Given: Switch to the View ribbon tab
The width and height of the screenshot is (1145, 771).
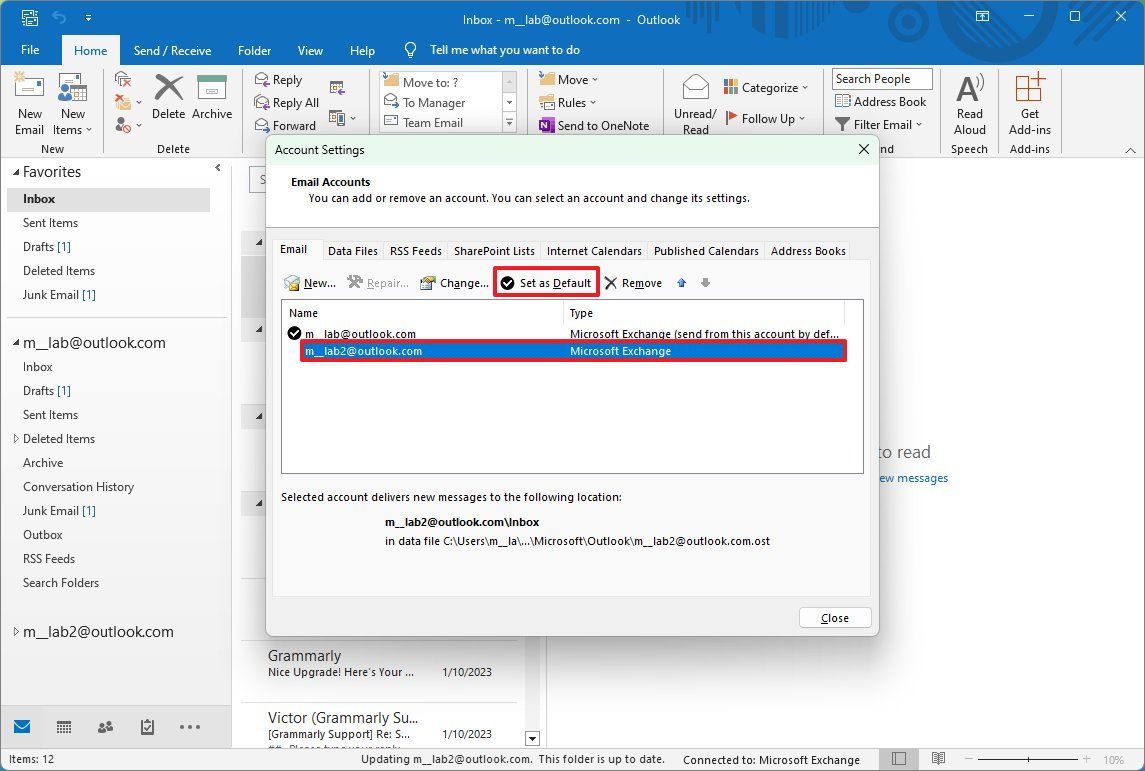Looking at the screenshot, I should tap(310, 50).
